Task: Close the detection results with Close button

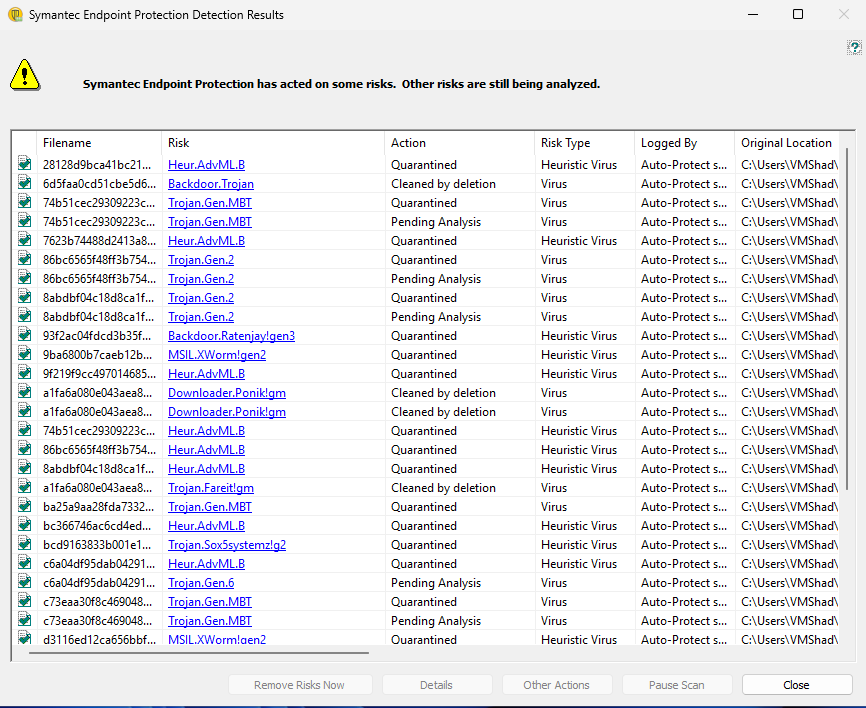Action: click(797, 685)
